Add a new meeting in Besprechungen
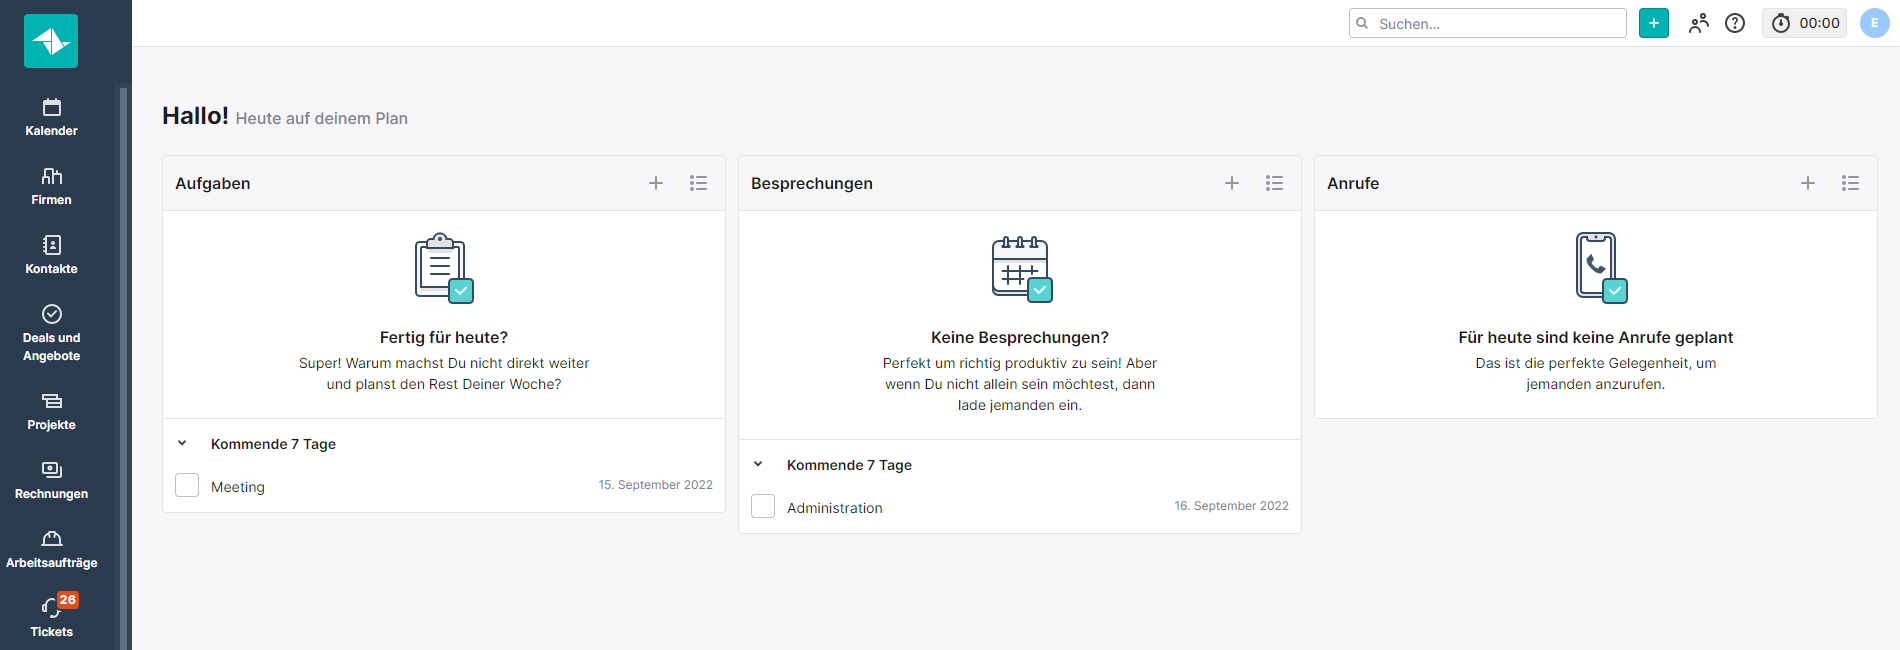1900x650 pixels. pos(1232,183)
